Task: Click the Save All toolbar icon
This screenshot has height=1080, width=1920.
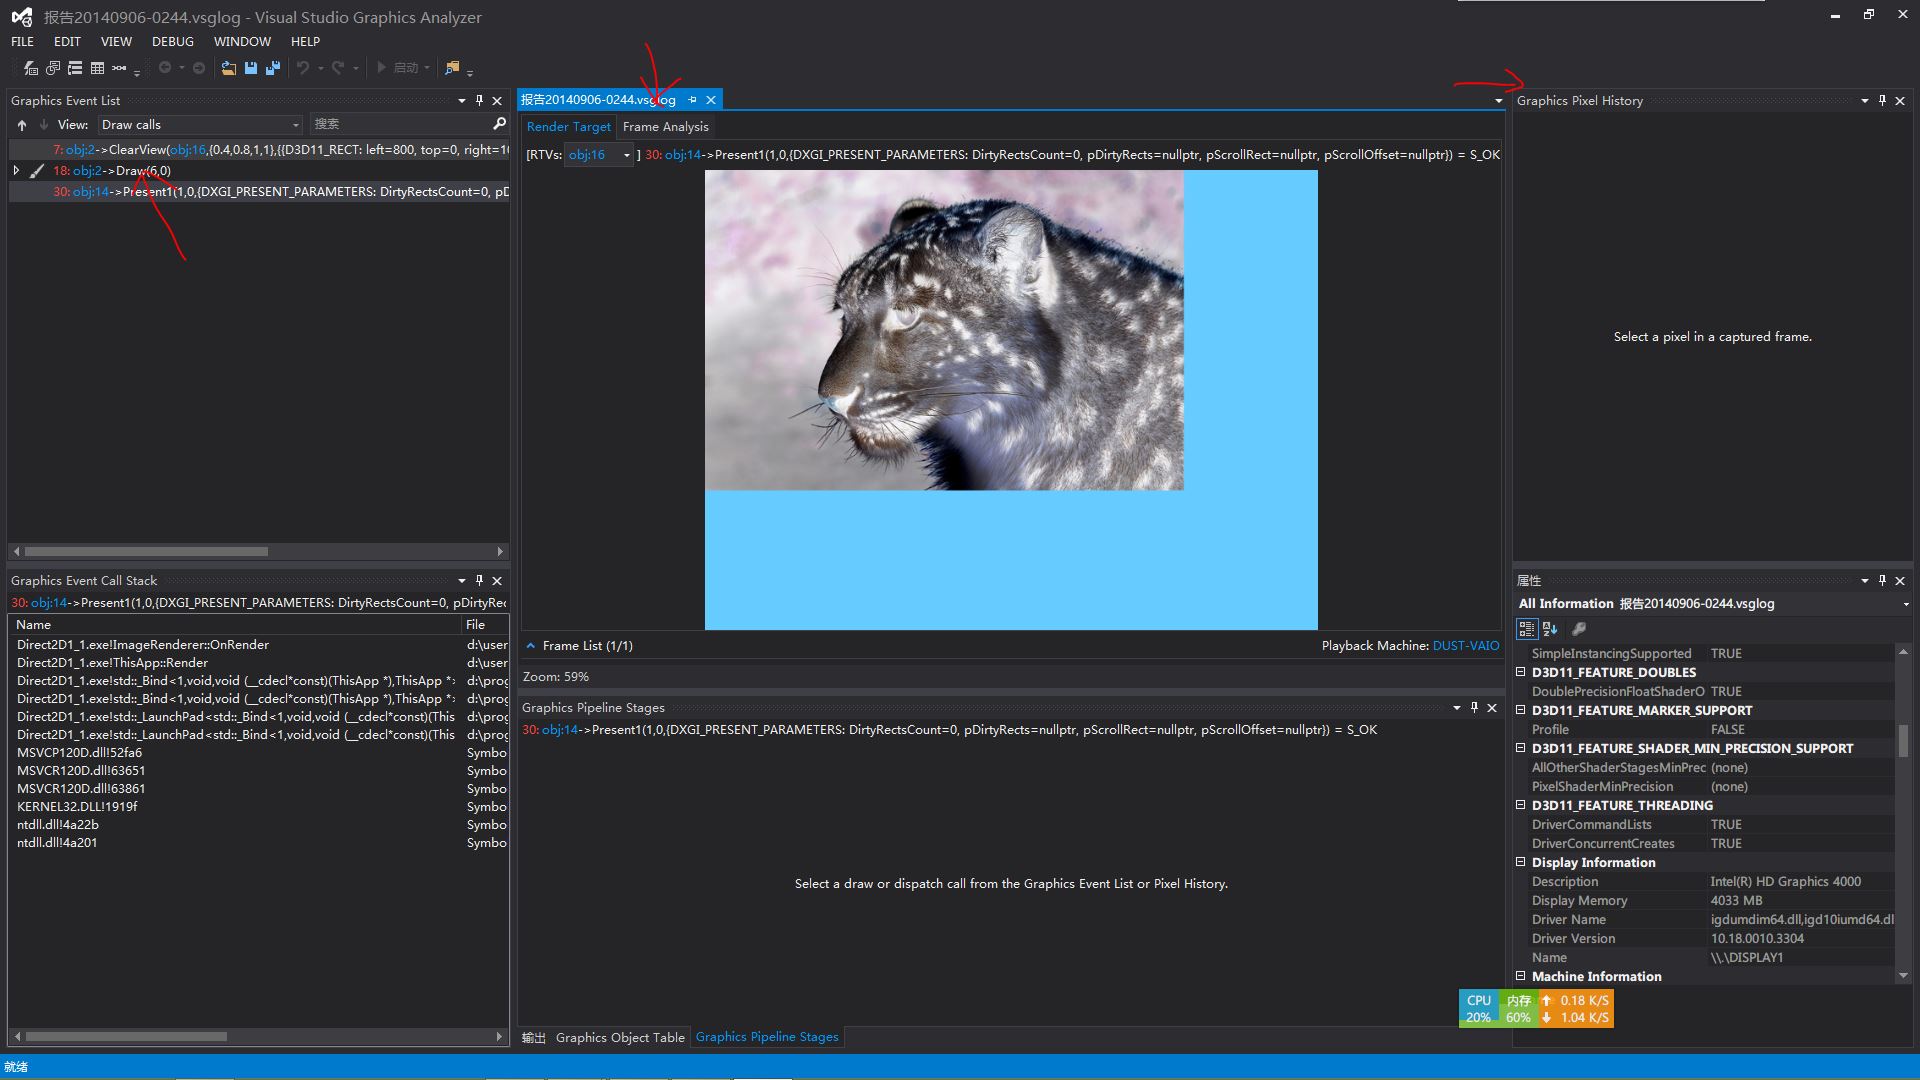Action: point(273,68)
